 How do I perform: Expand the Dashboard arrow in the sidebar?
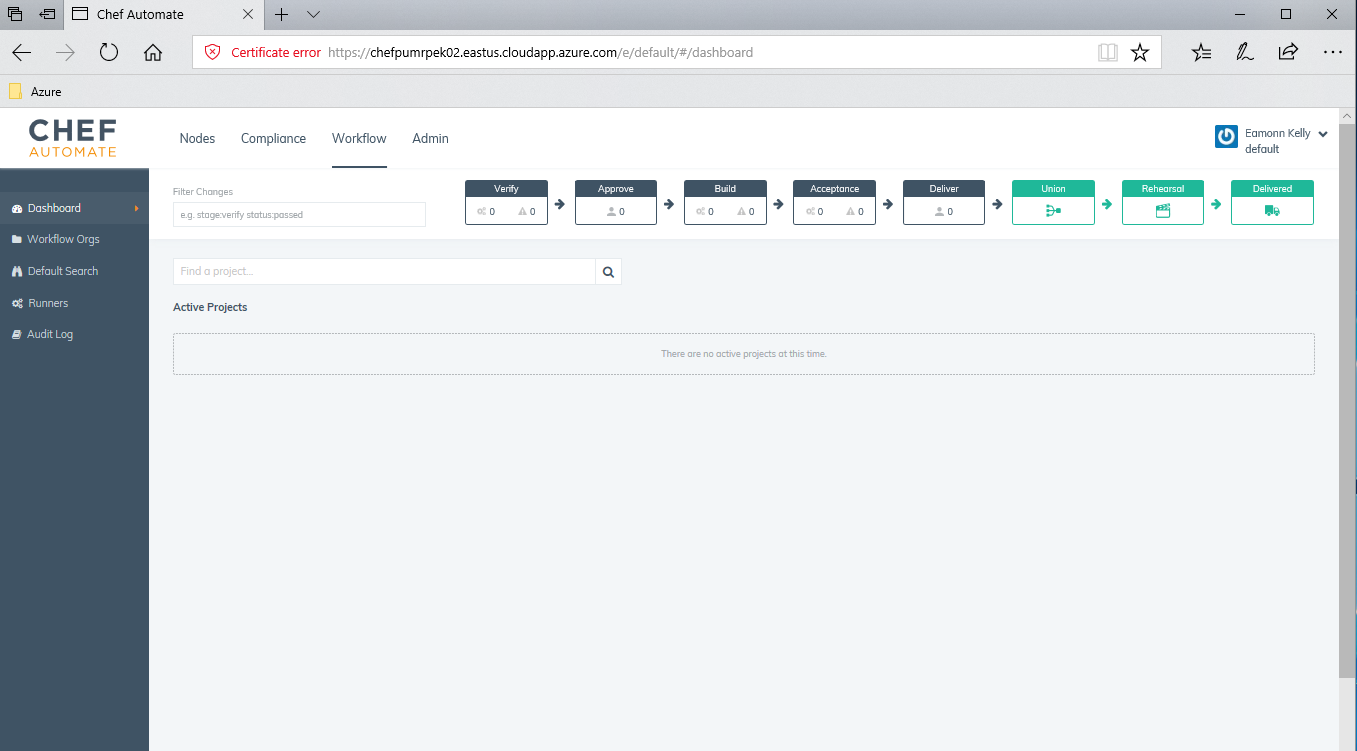[138, 207]
